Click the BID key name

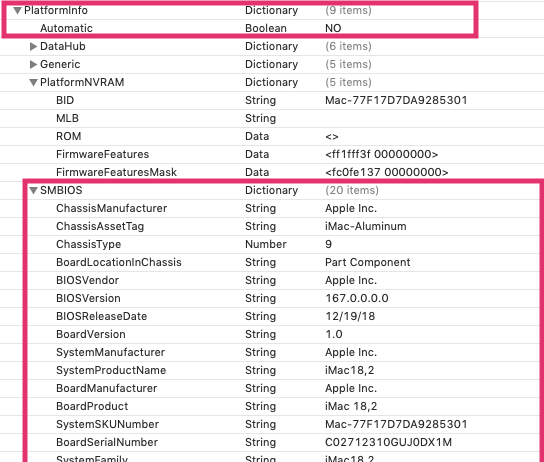point(65,100)
